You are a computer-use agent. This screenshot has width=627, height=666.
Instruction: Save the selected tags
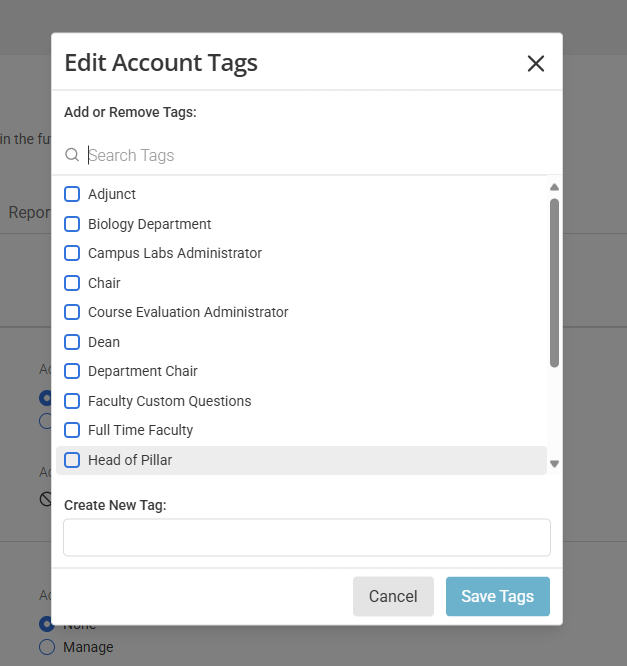(497, 596)
